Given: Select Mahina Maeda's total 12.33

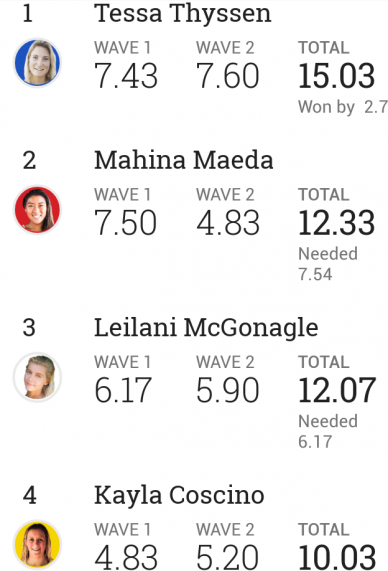Looking at the screenshot, I should [x=337, y=223].
